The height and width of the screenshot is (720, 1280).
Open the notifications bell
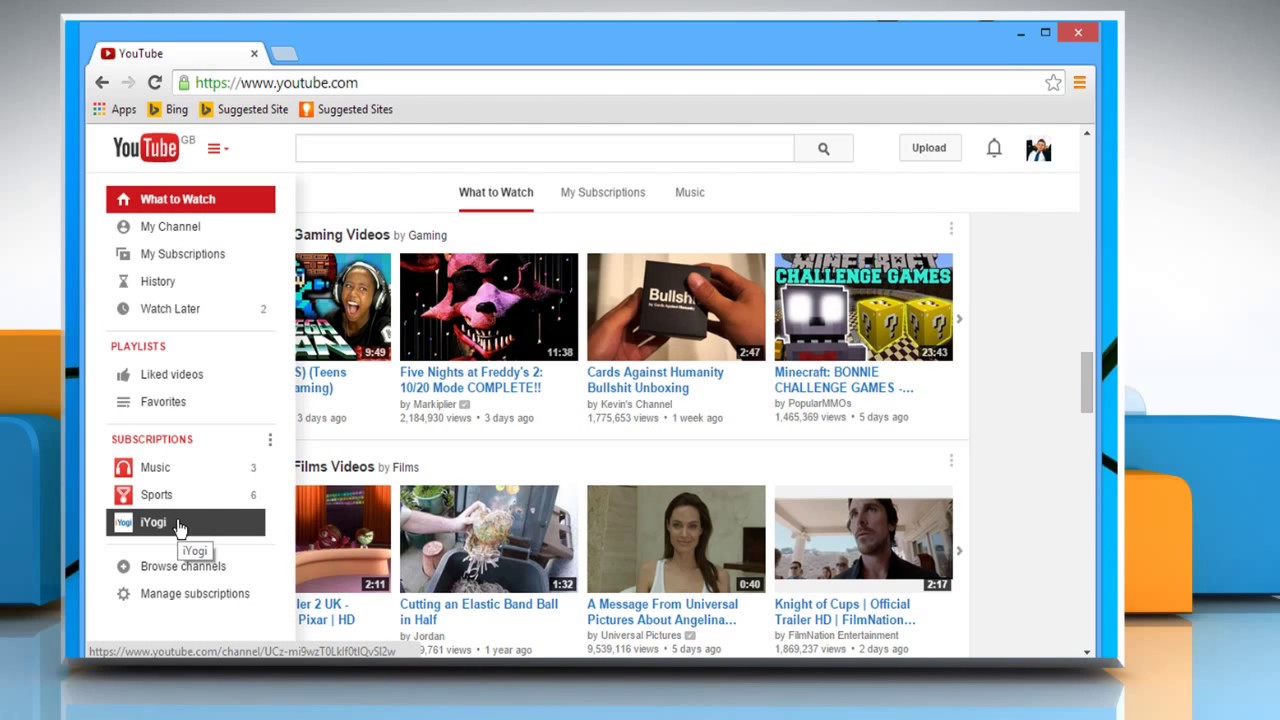(x=994, y=148)
